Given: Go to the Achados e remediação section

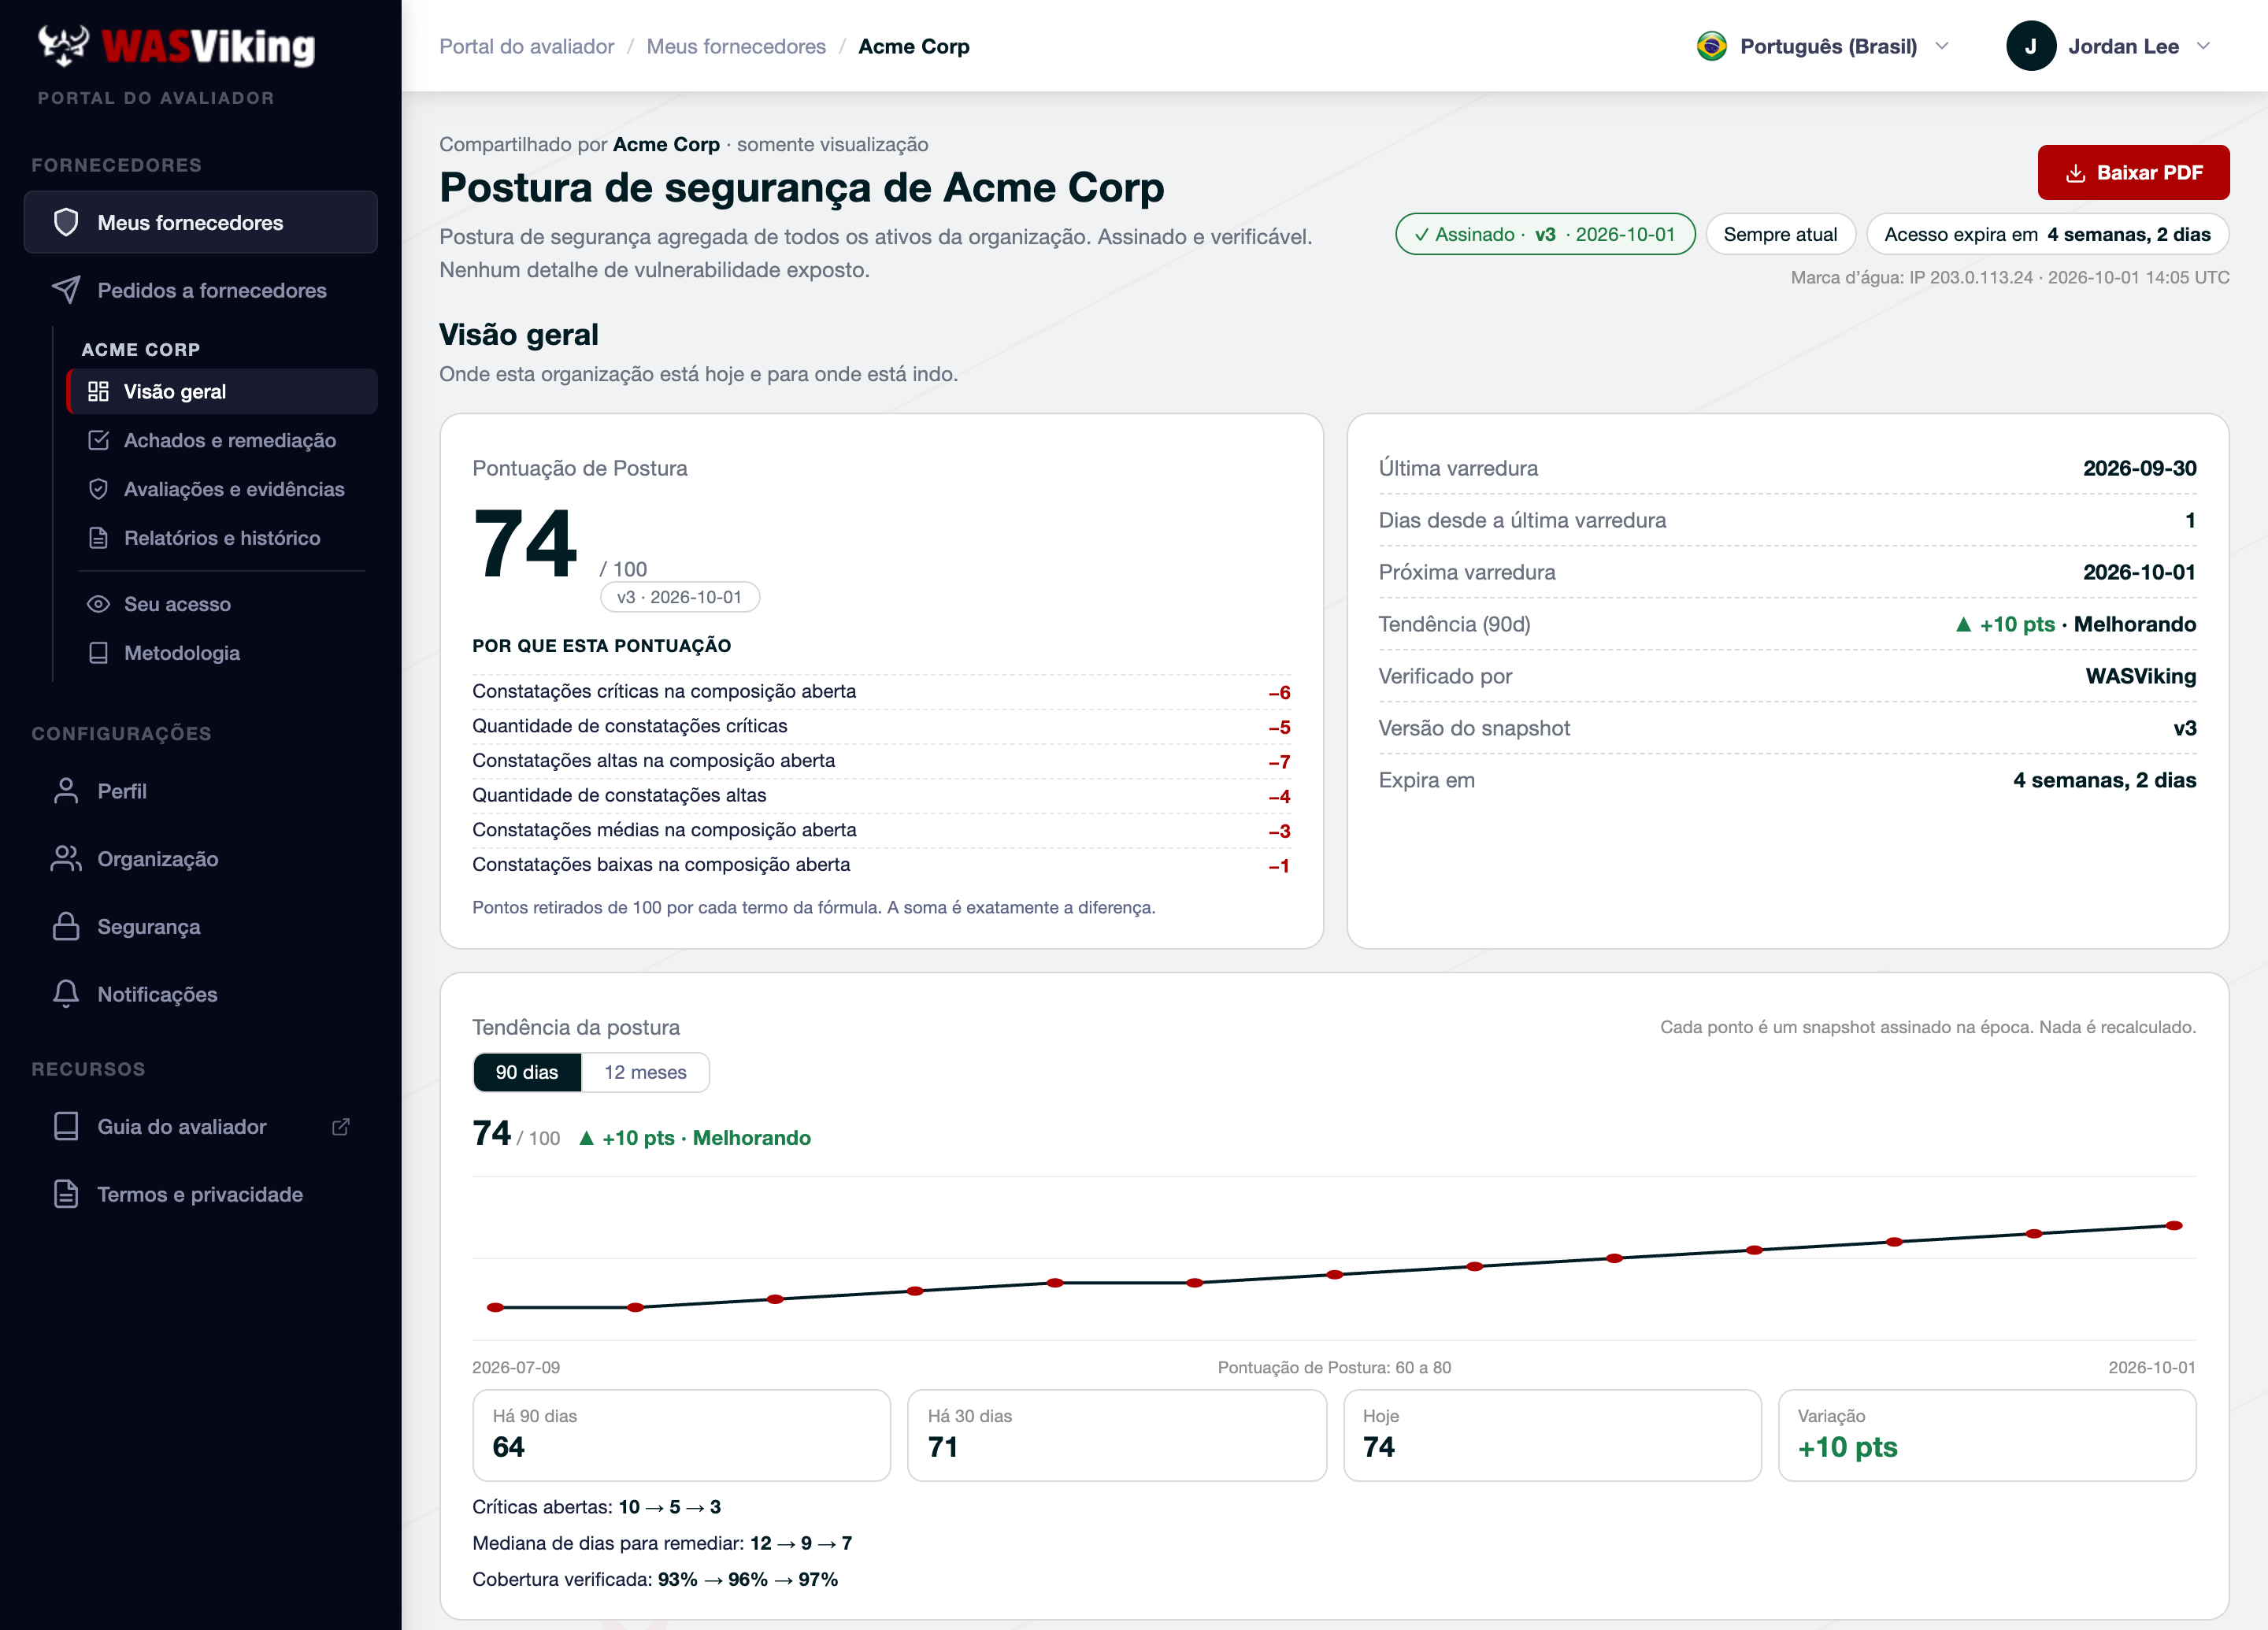Looking at the screenshot, I should pyautogui.click(x=222, y=440).
